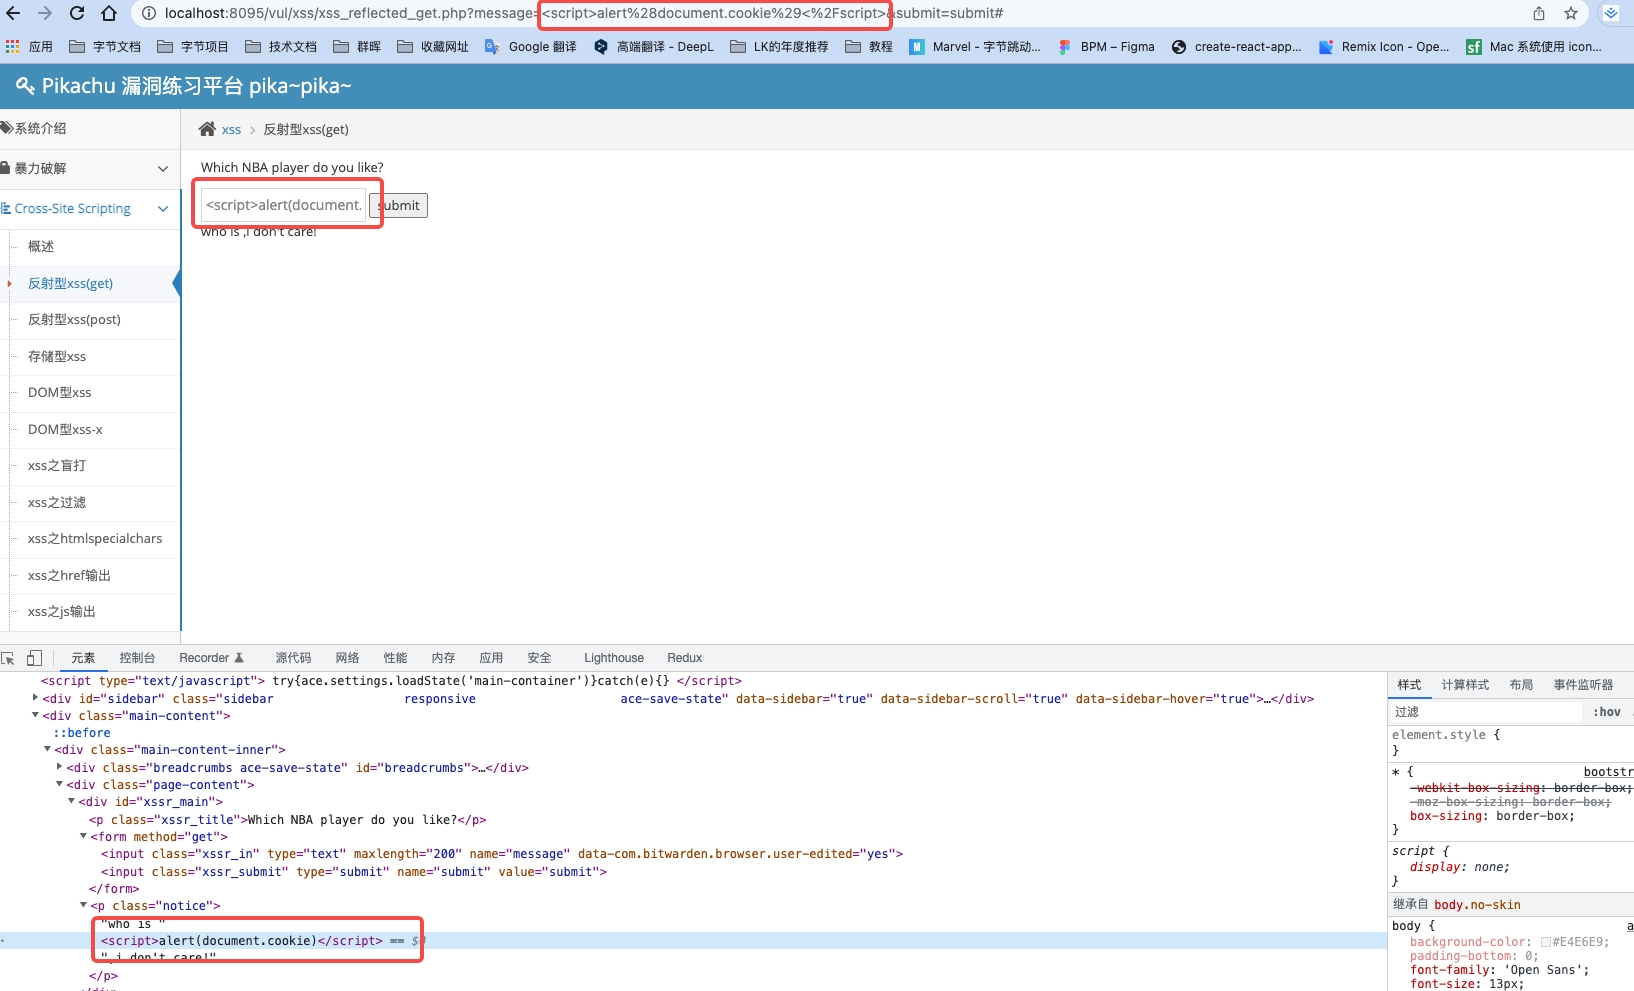Viewport: 1634px width, 991px height.
Task: Collapse the form method="get" node
Action: coord(84,836)
